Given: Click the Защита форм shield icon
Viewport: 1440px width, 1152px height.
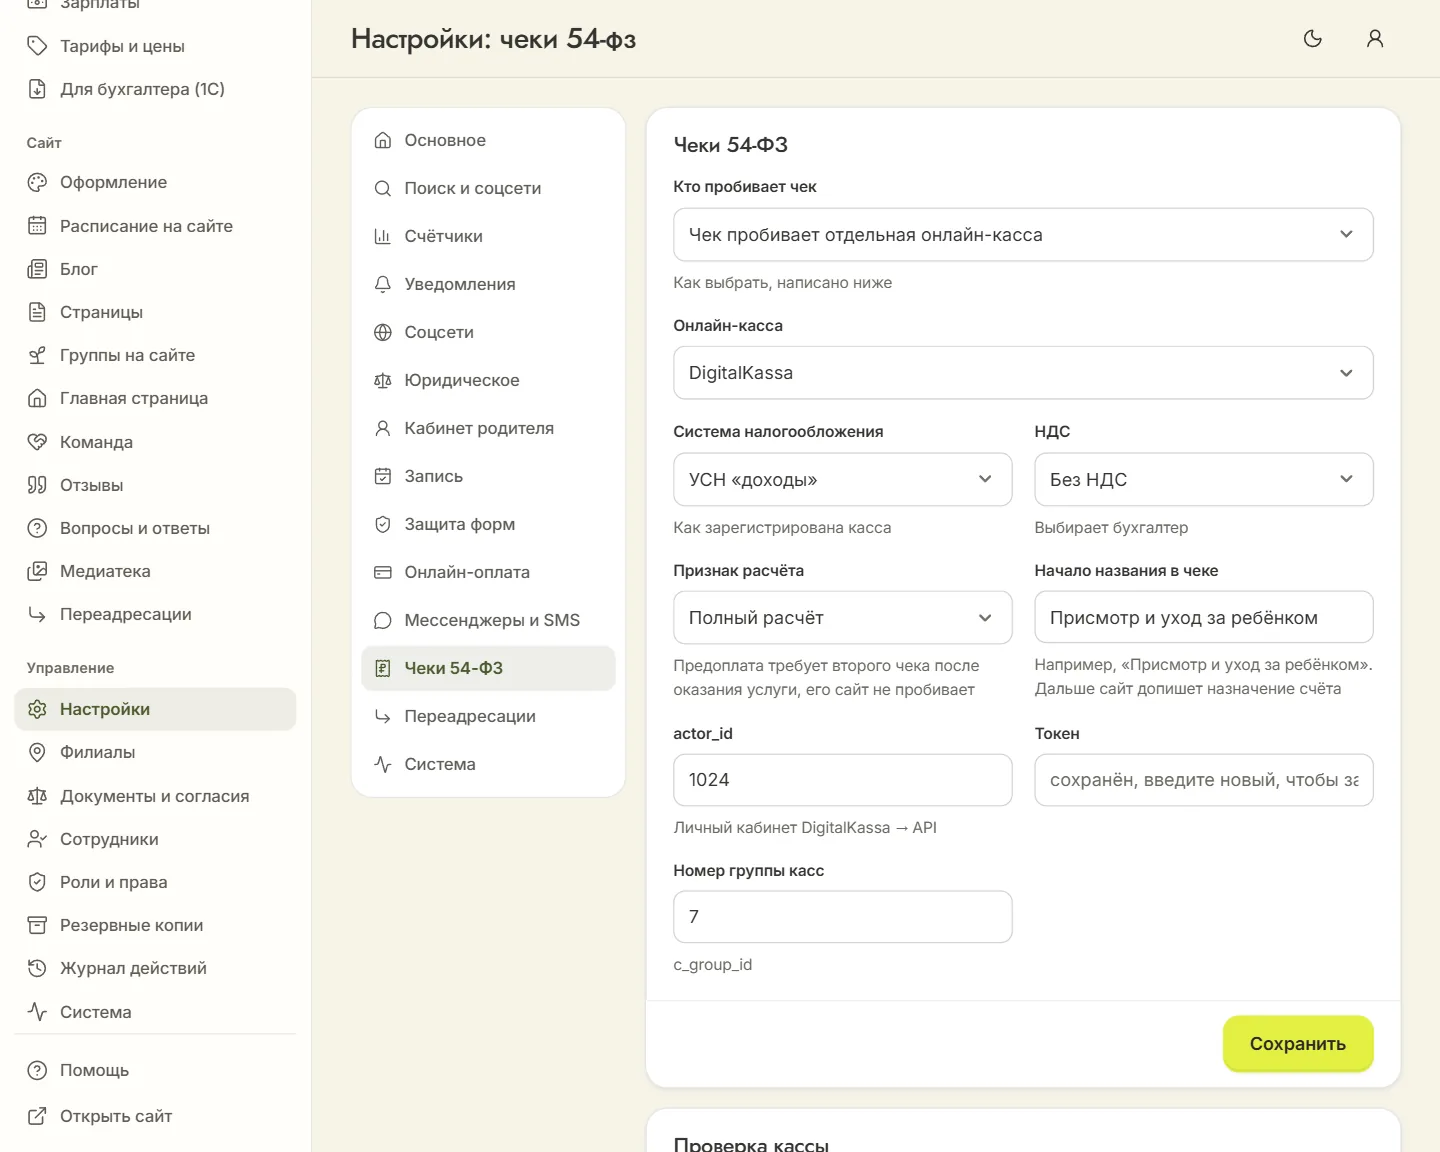Looking at the screenshot, I should [x=382, y=524].
